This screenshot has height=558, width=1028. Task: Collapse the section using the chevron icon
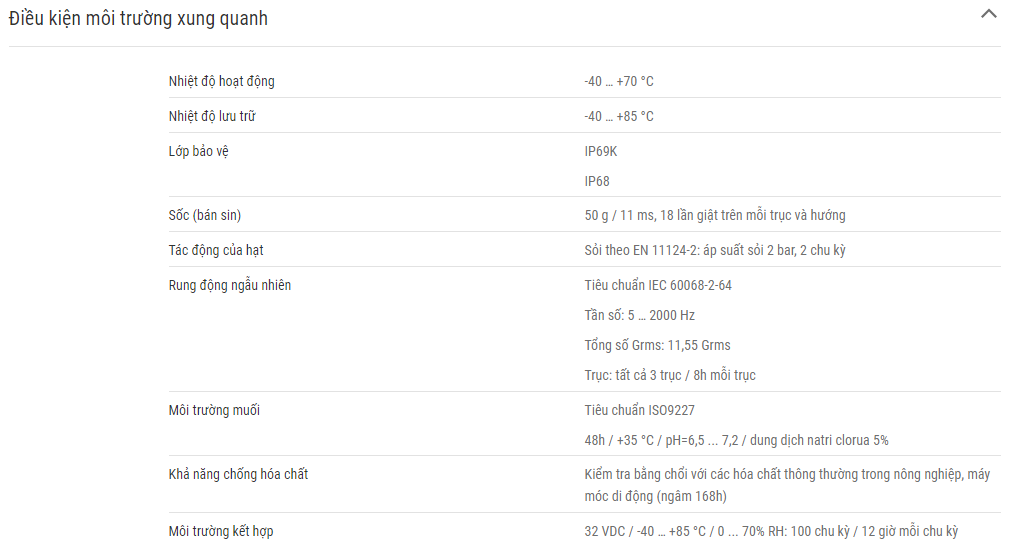point(989,14)
